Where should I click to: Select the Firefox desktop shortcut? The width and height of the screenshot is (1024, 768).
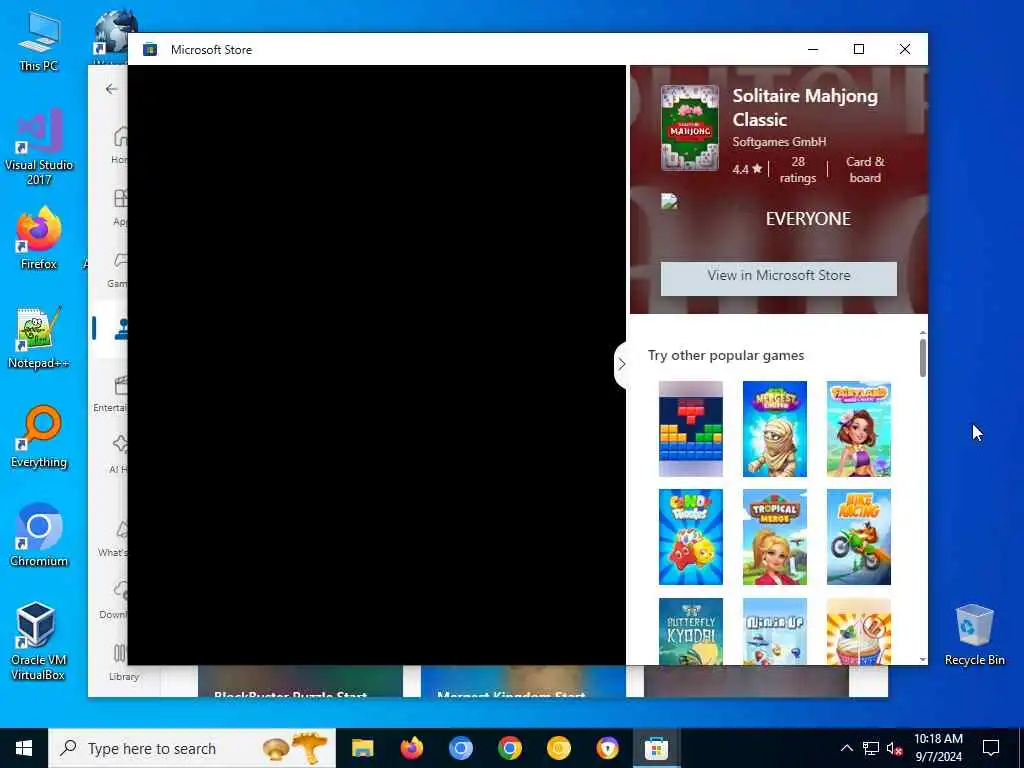pyautogui.click(x=39, y=238)
